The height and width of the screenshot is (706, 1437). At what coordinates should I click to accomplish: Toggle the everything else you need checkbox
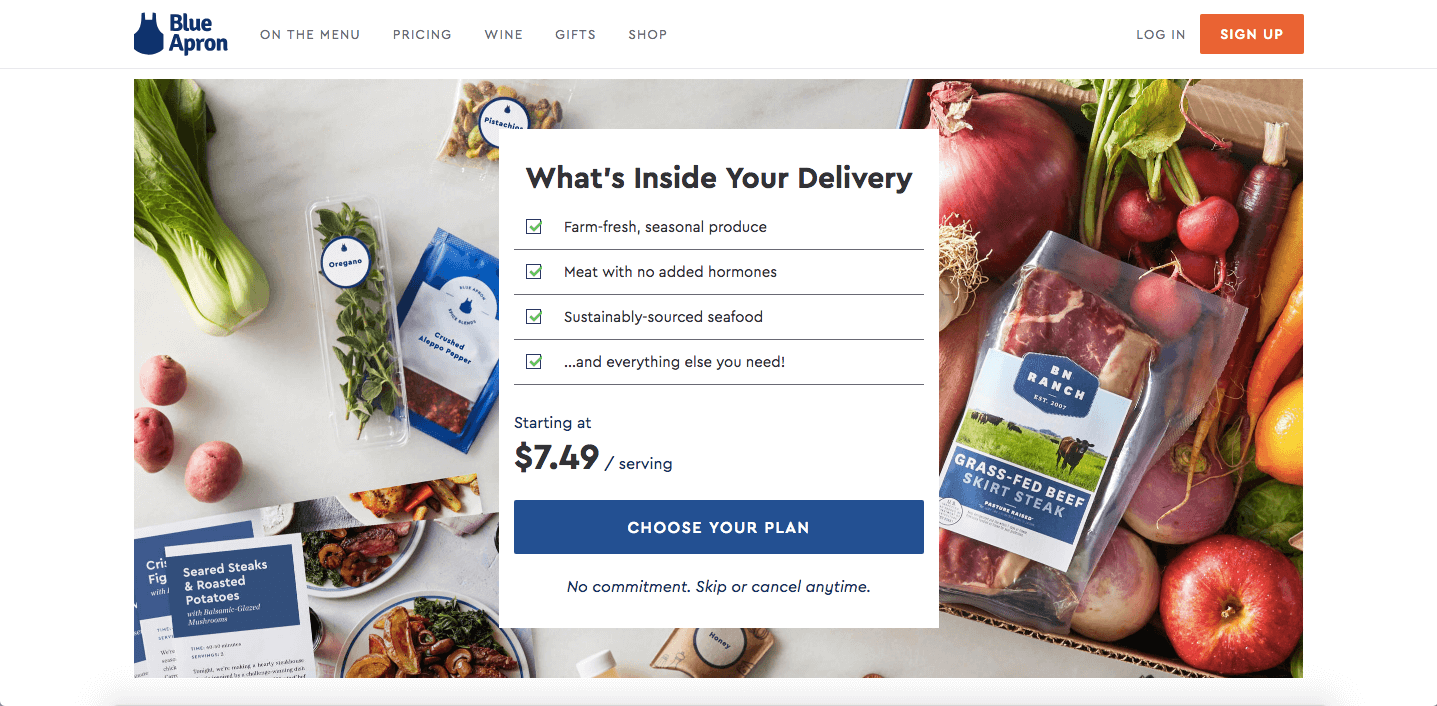coord(534,362)
